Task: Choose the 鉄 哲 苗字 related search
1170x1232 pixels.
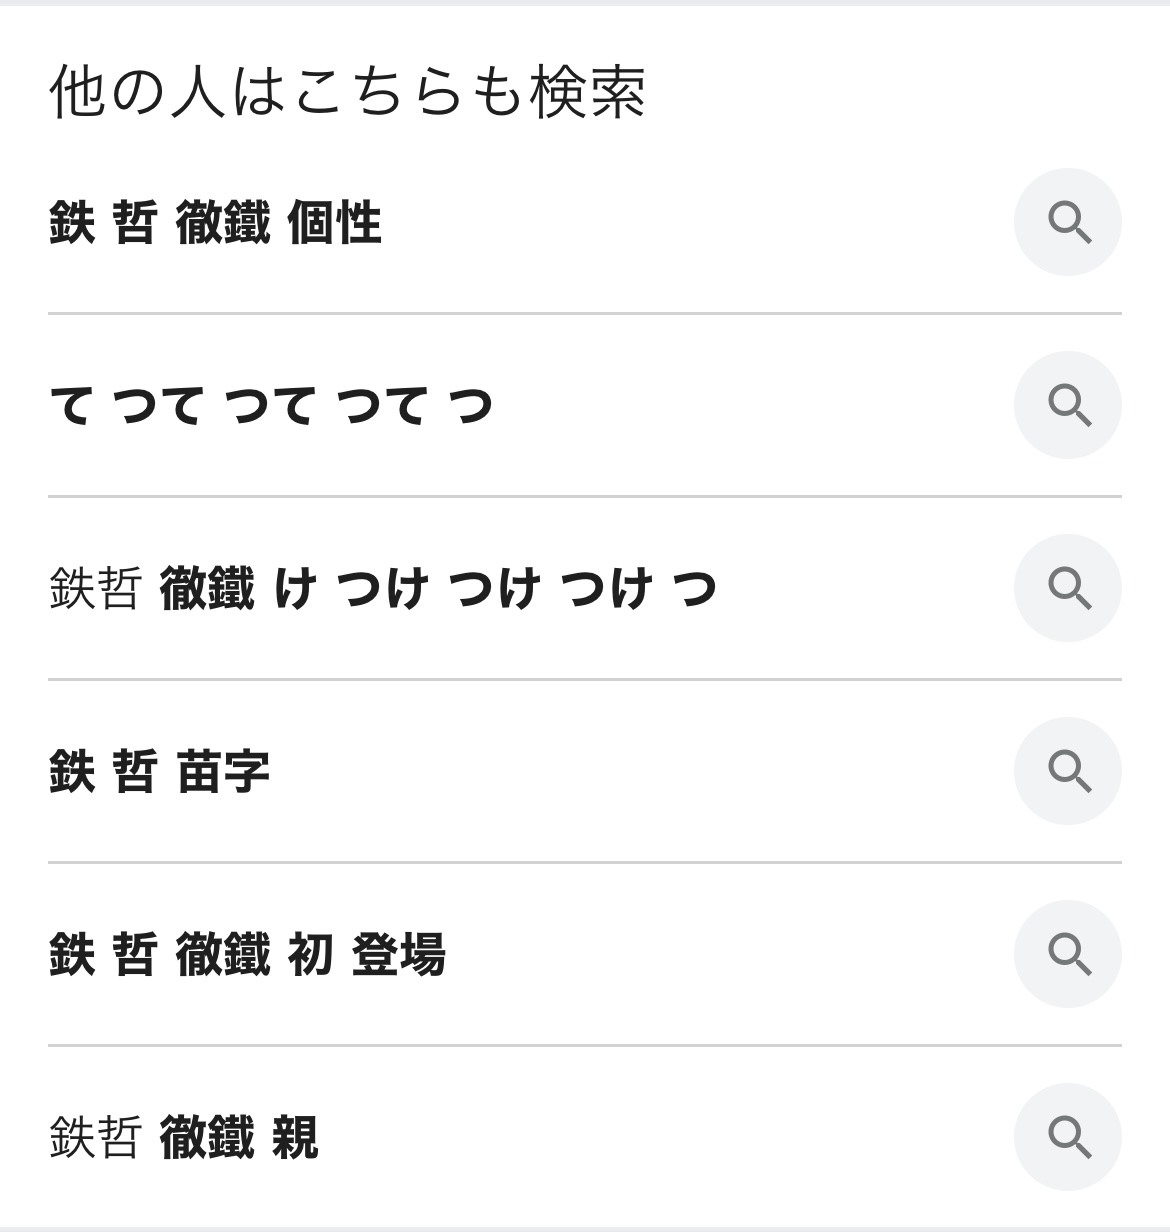Action: click(x=159, y=771)
